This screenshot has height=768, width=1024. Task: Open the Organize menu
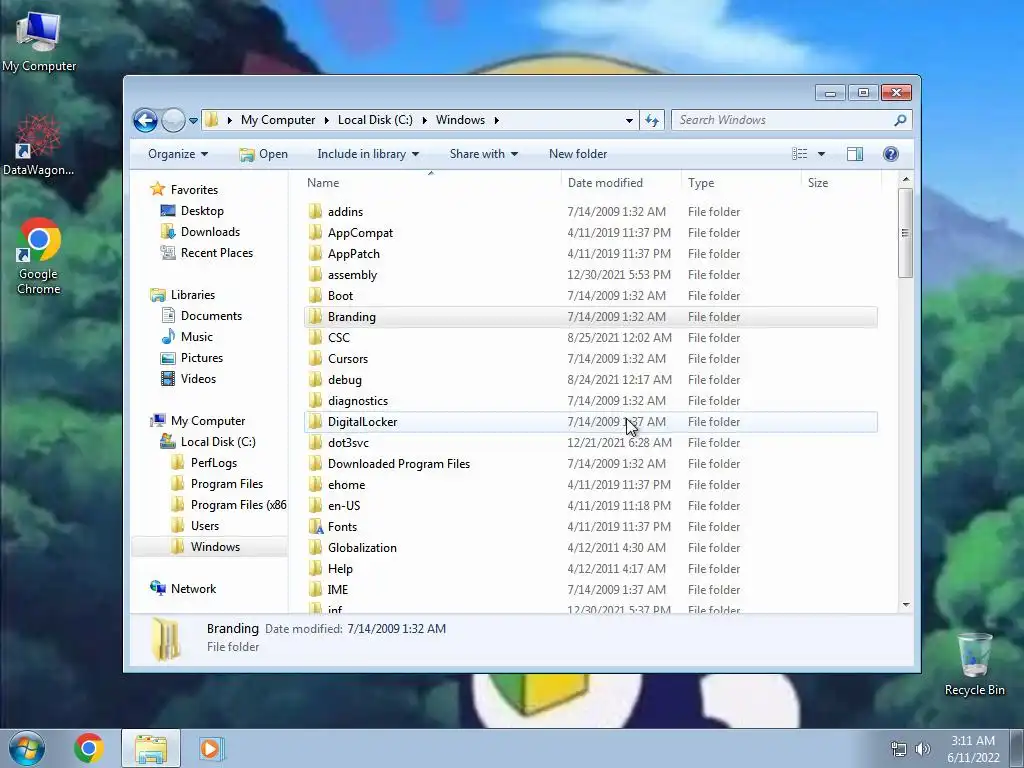click(178, 154)
